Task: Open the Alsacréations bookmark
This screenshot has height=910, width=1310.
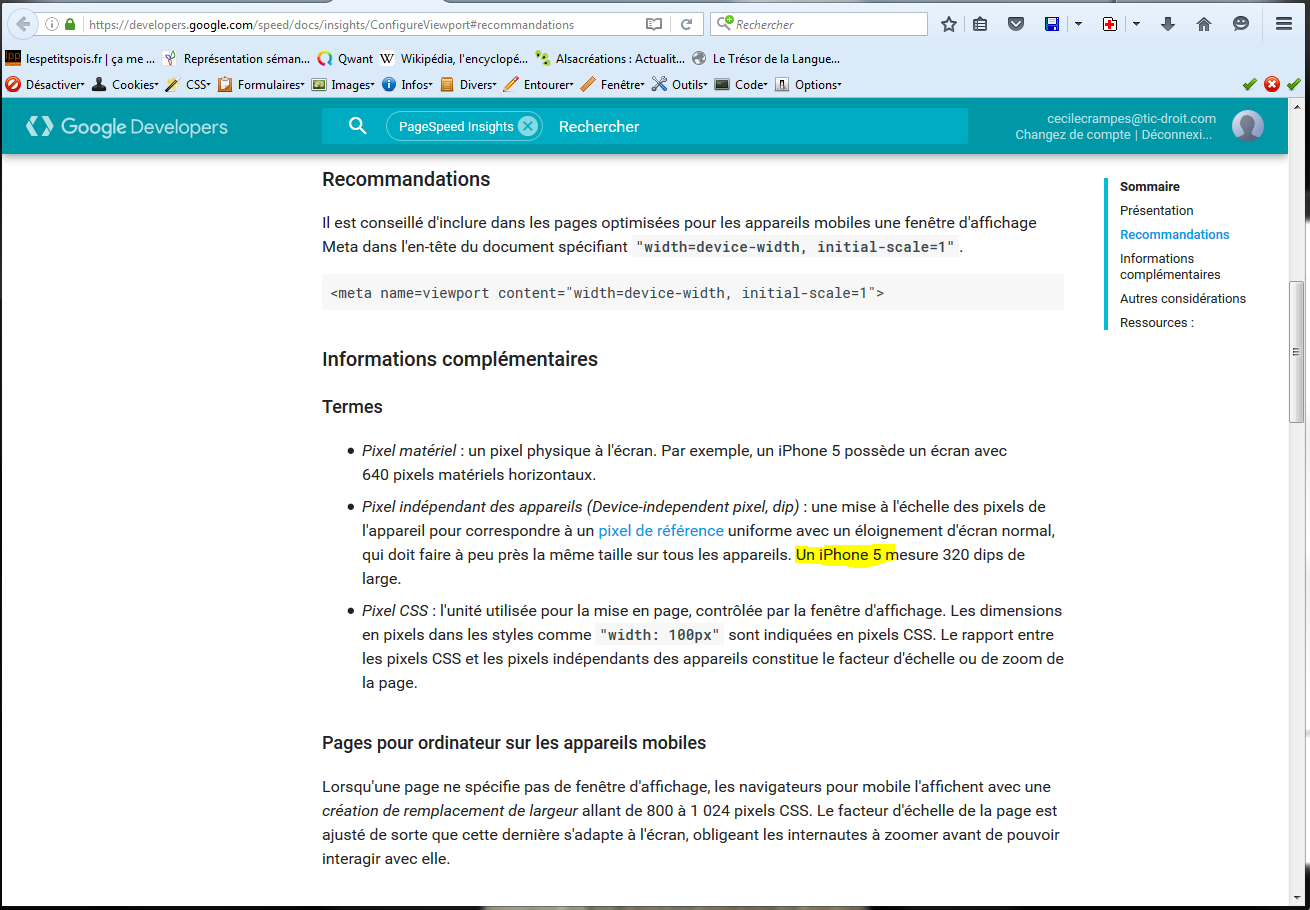Action: tap(609, 59)
